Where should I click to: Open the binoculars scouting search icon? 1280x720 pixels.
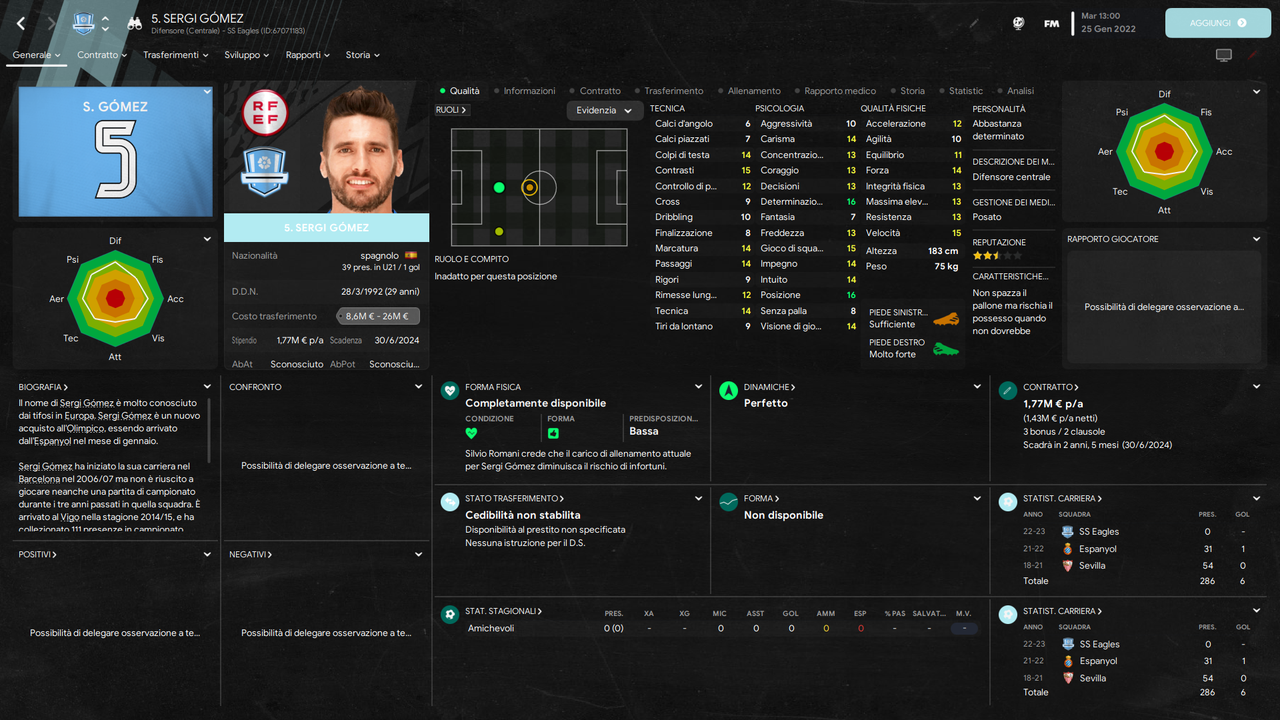tap(134, 23)
